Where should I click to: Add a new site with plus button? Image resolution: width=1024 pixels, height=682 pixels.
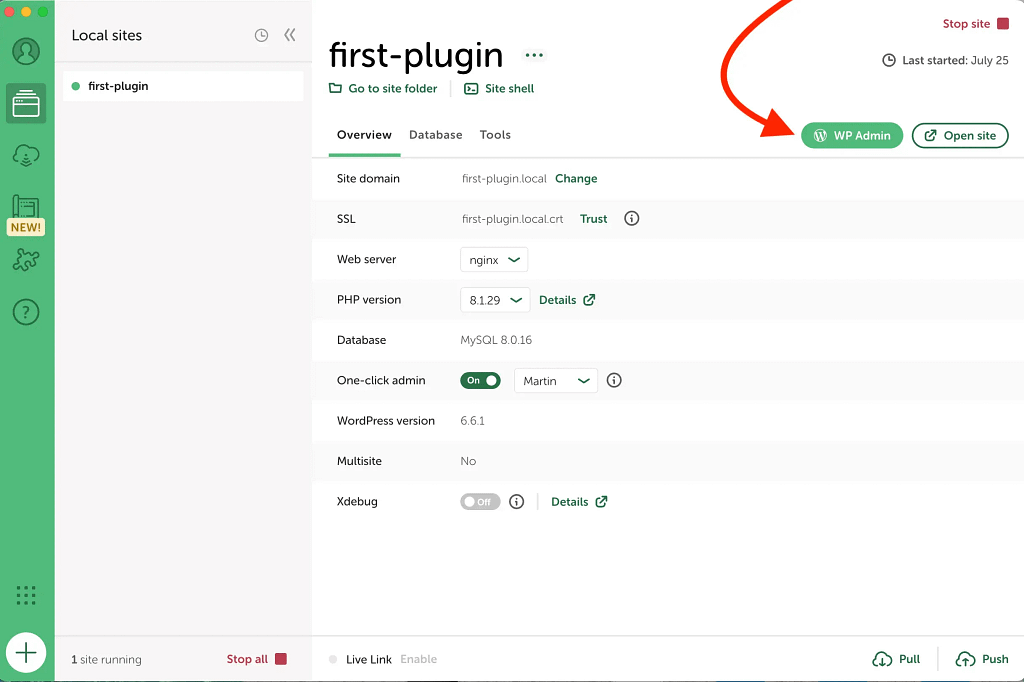pyautogui.click(x=26, y=653)
